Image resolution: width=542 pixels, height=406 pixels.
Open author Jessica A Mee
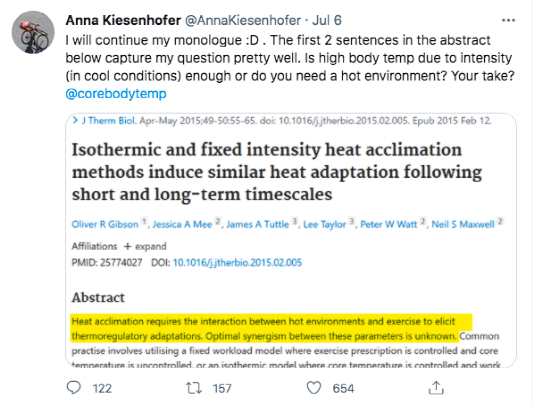(182, 224)
